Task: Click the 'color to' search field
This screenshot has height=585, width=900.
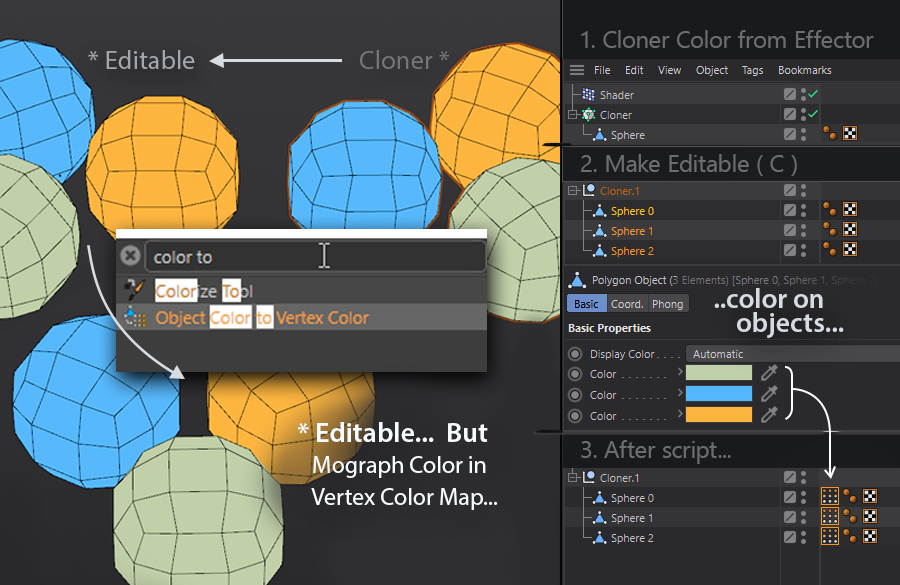Action: tap(315, 256)
